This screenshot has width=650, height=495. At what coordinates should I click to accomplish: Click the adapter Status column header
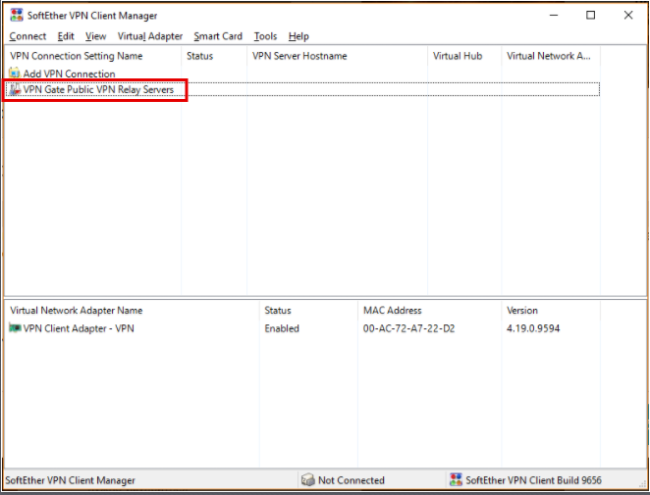(308, 311)
